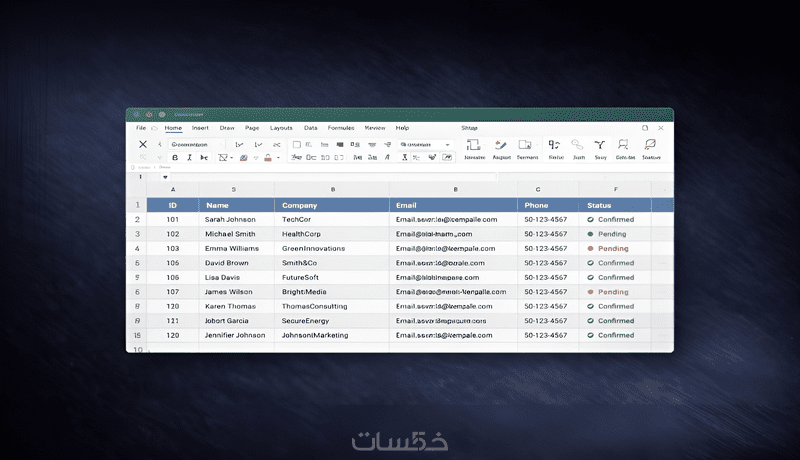800x460 pixels.
Task: Click the green Pending dot in Michael Smith row
Action: click(590, 234)
